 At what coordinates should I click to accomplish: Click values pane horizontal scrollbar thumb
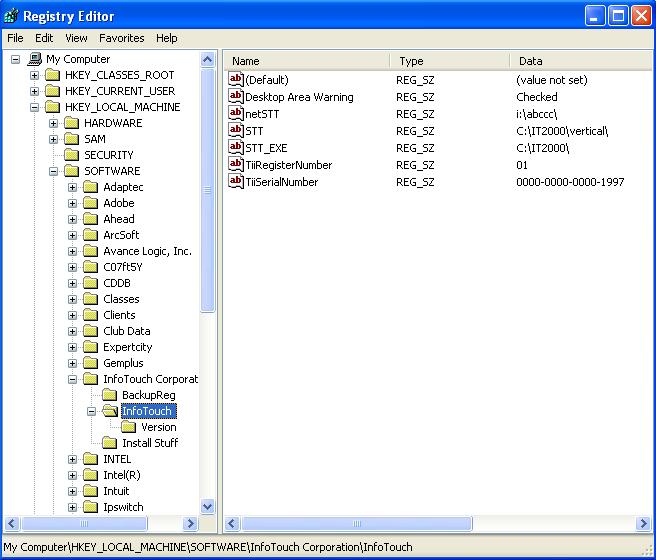pos(357,523)
